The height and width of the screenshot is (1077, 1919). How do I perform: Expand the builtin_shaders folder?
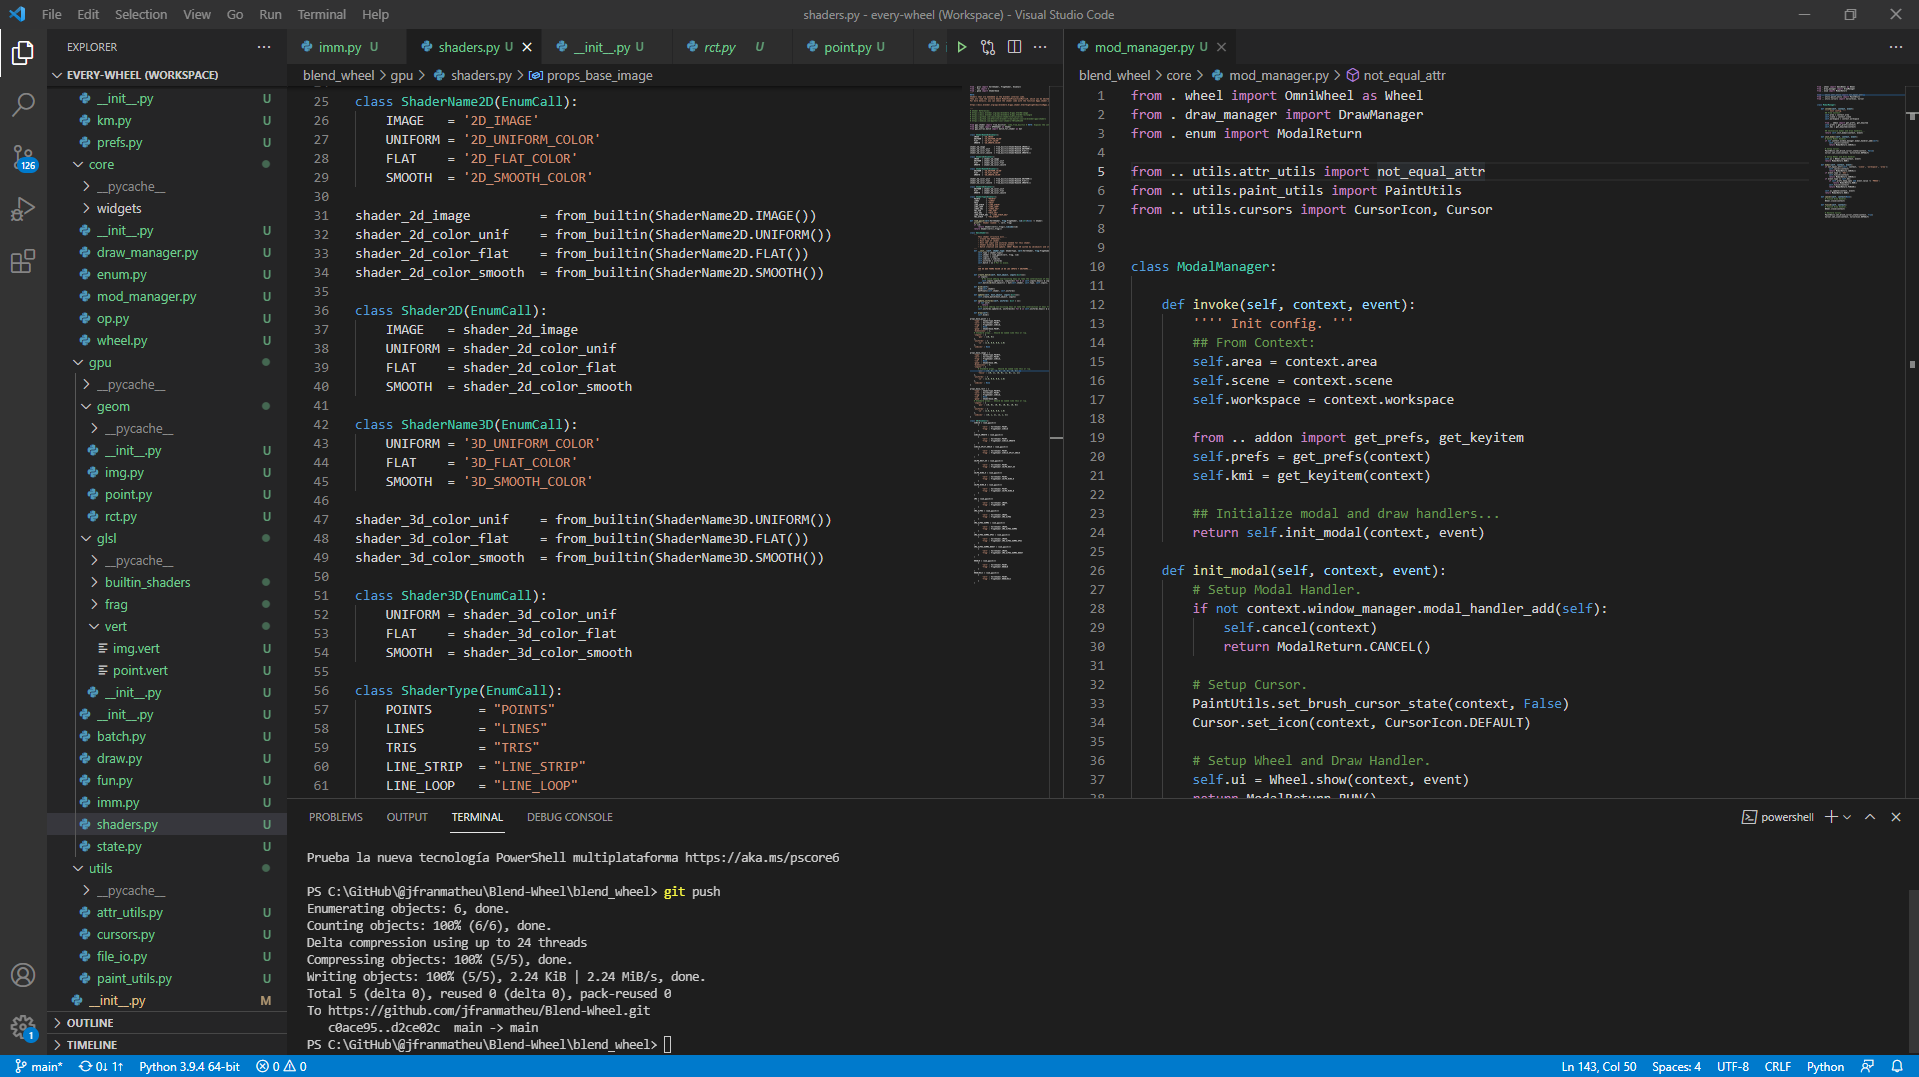coord(147,582)
